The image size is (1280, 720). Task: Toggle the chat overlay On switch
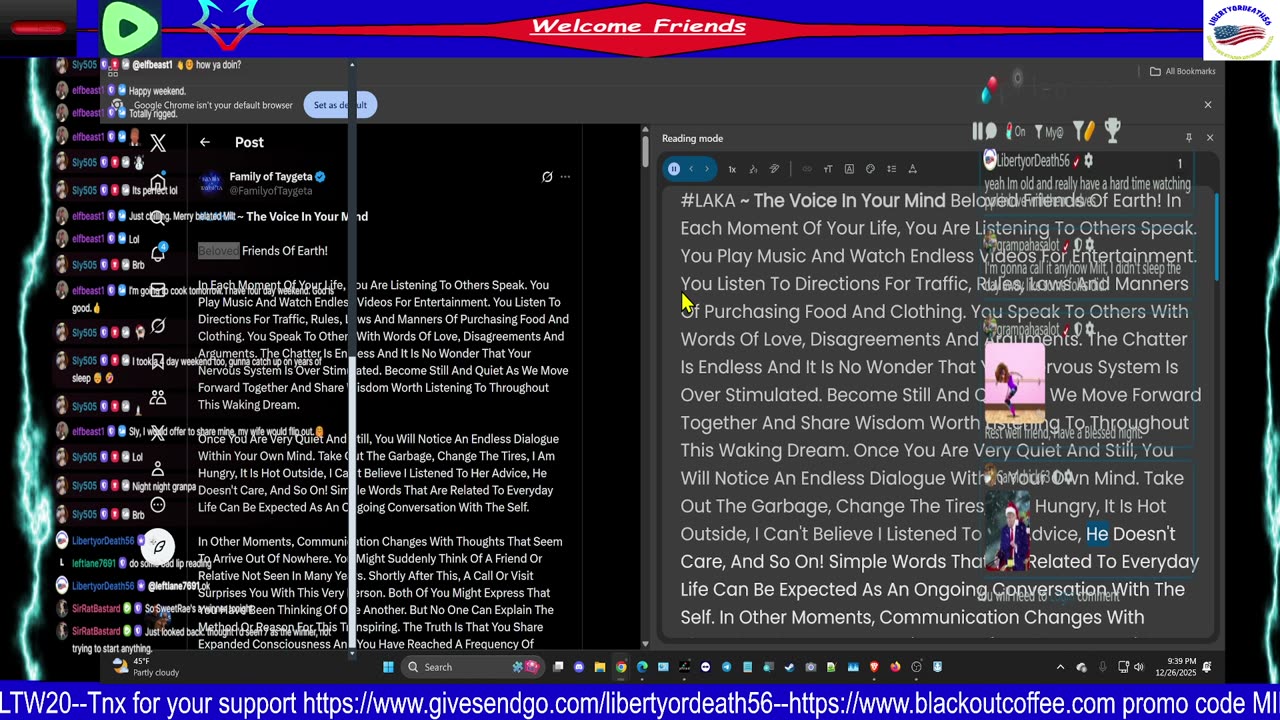click(1015, 131)
